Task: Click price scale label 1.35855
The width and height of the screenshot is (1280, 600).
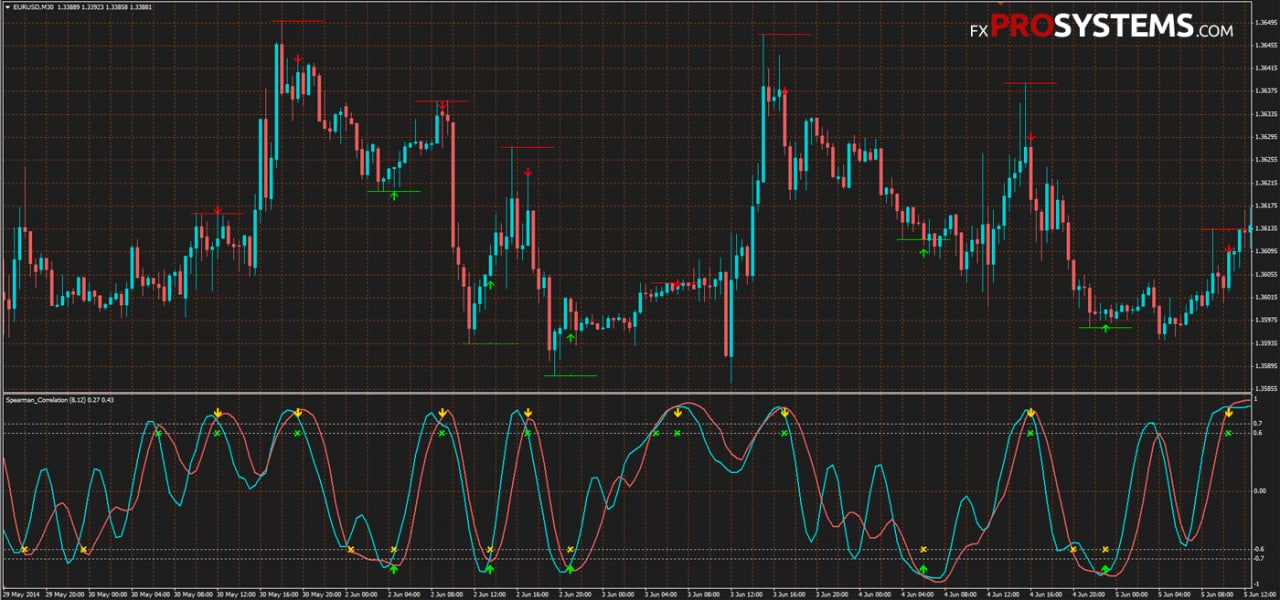Action: point(1265,388)
